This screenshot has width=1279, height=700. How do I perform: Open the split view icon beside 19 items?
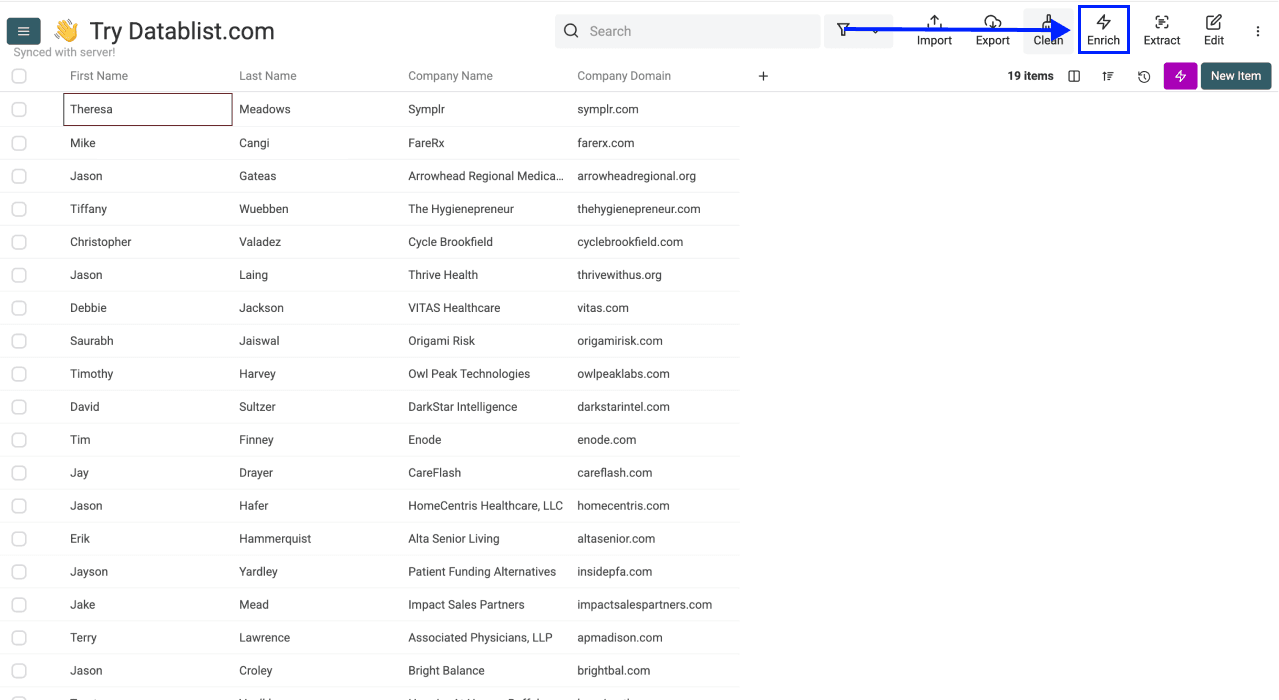coord(1073,75)
